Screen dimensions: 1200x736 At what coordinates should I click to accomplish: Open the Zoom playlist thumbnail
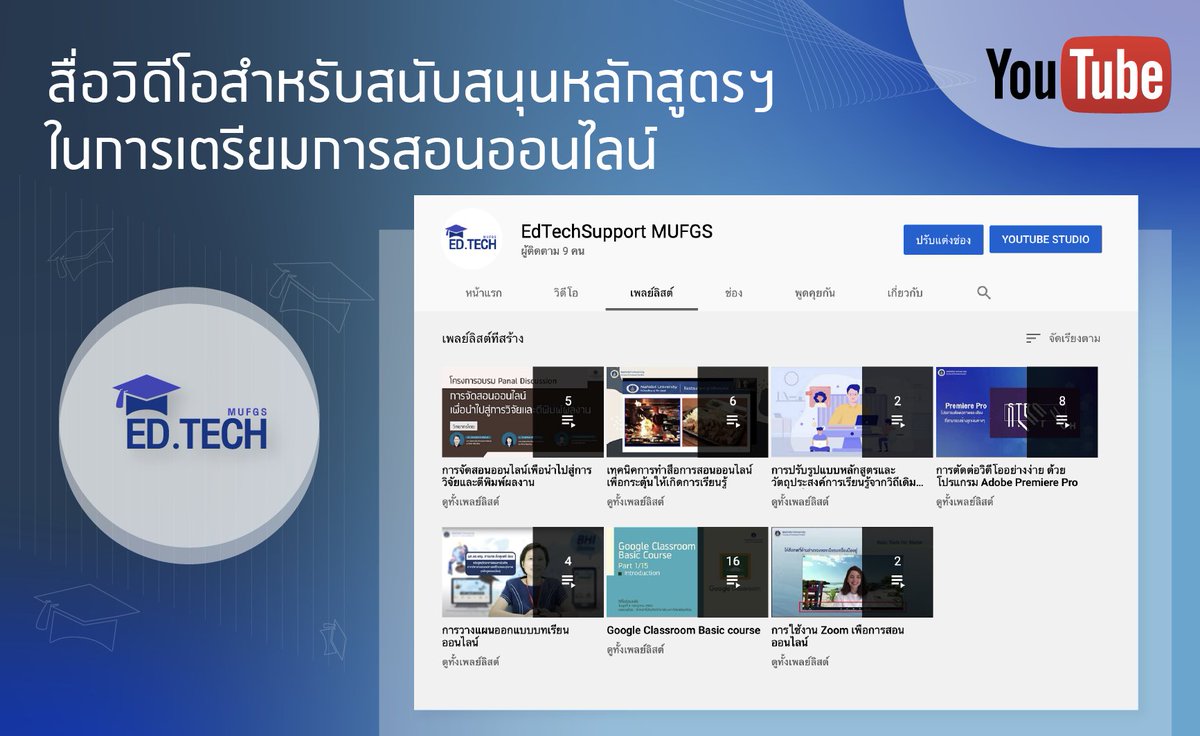[852, 572]
